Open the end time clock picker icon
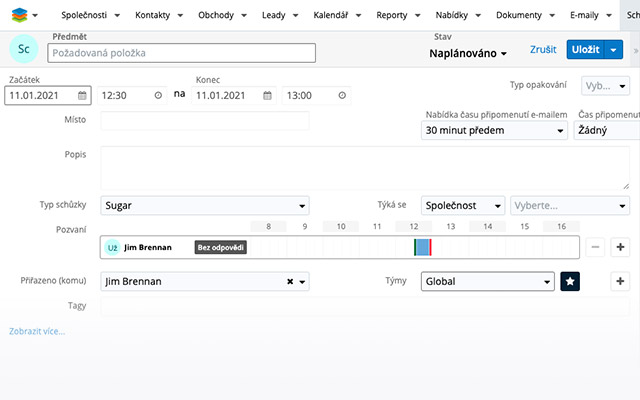The image size is (640, 400). click(x=343, y=96)
